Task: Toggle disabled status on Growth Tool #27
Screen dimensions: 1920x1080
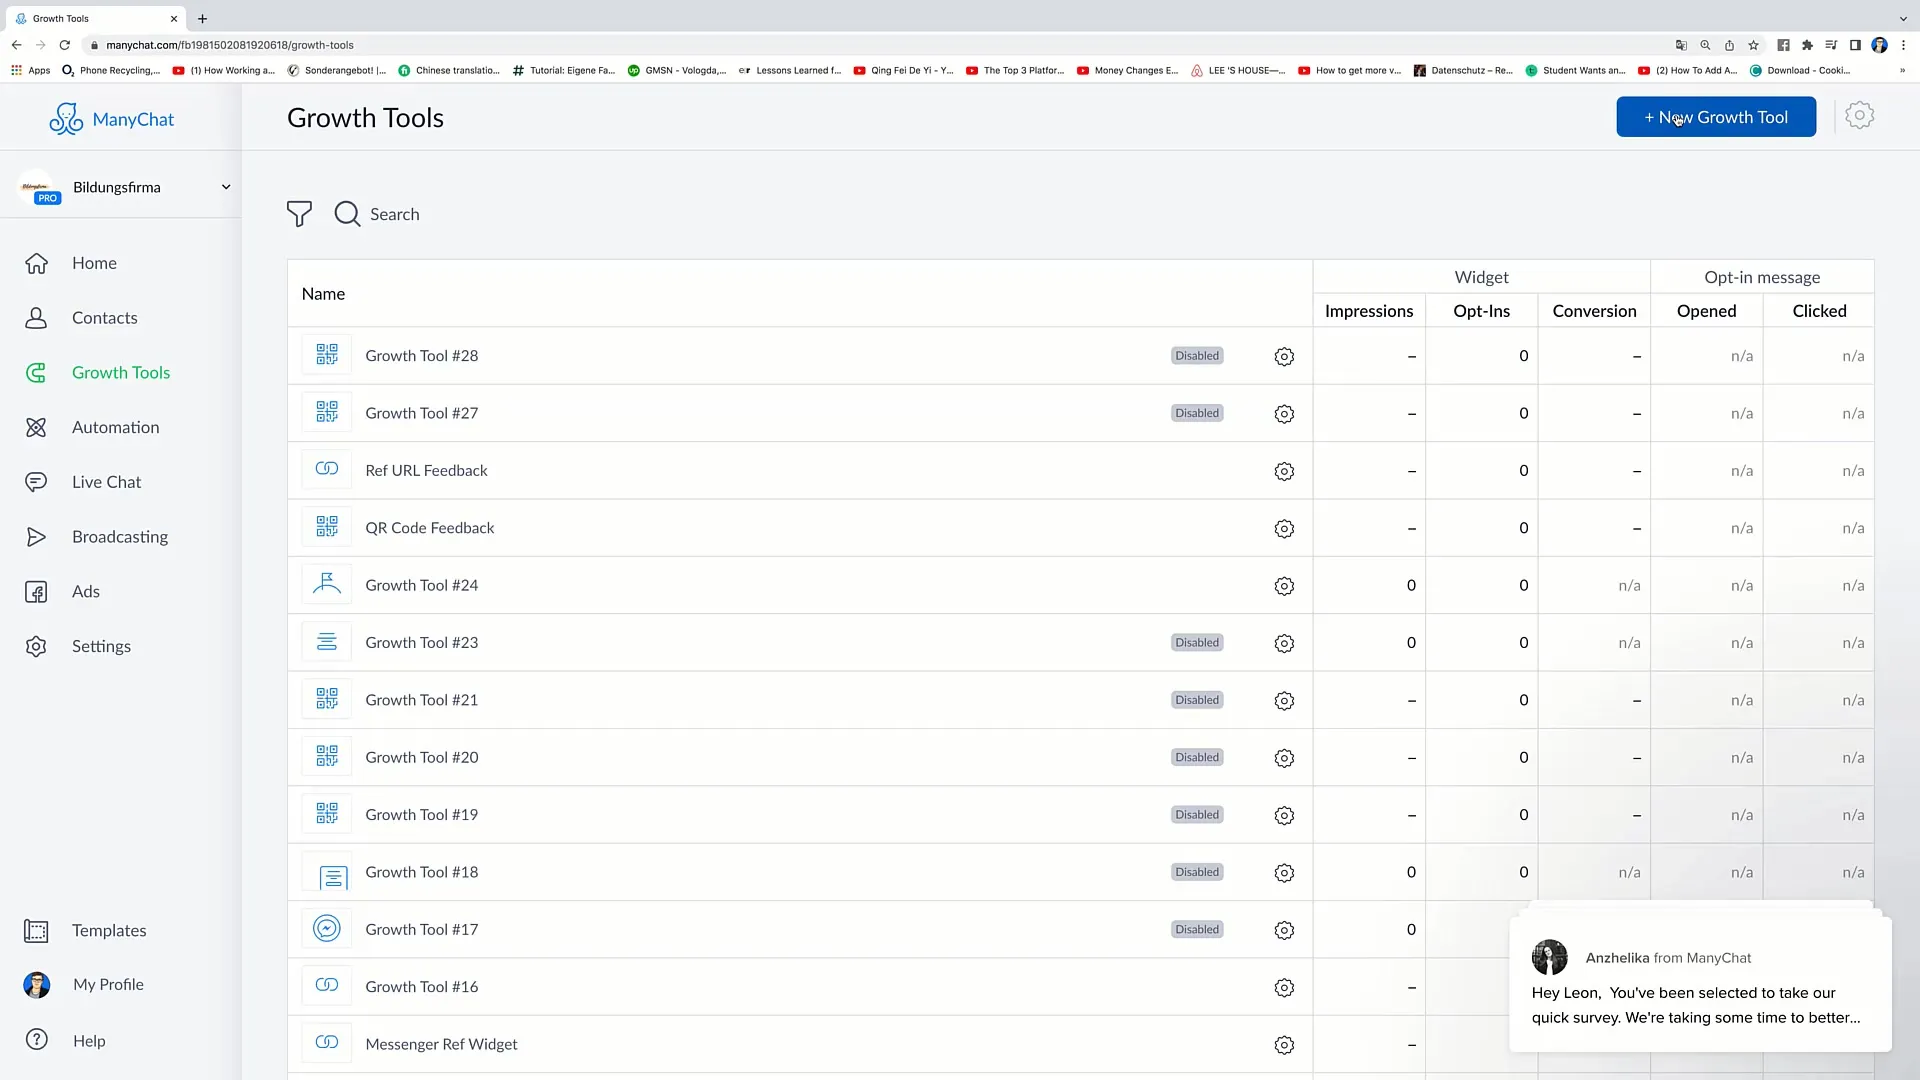Action: (1197, 413)
